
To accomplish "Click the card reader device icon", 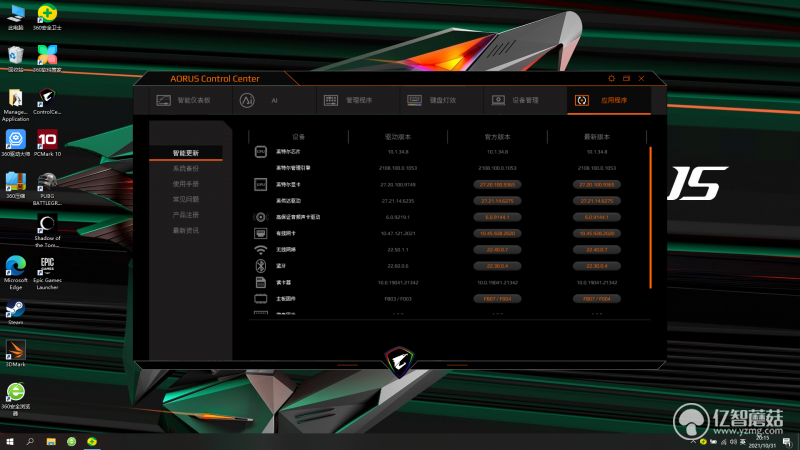I will pos(261,282).
